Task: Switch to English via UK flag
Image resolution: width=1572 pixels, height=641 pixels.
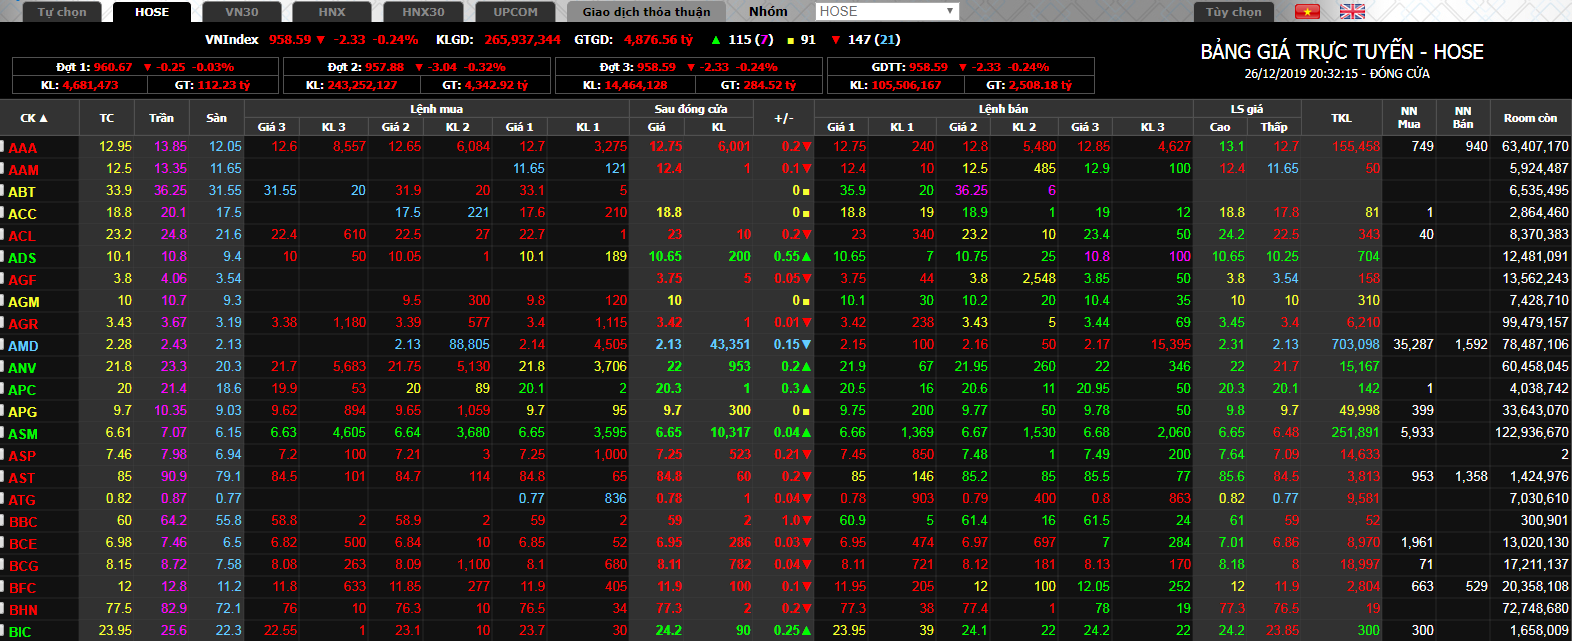Action: point(1352,12)
